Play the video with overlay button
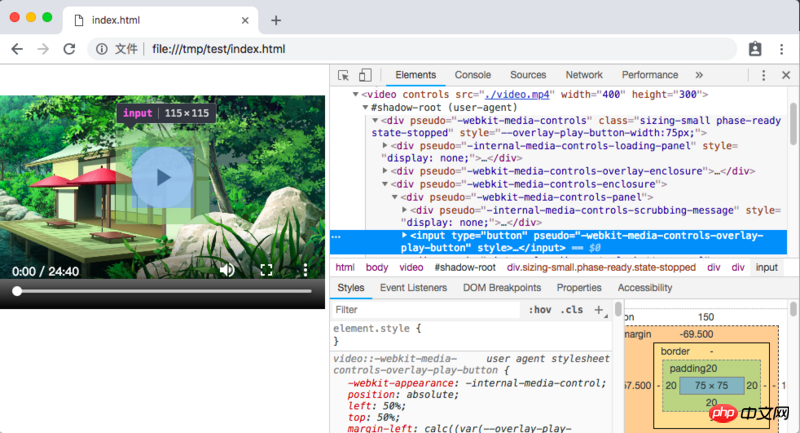This screenshot has width=800, height=433. [x=162, y=177]
